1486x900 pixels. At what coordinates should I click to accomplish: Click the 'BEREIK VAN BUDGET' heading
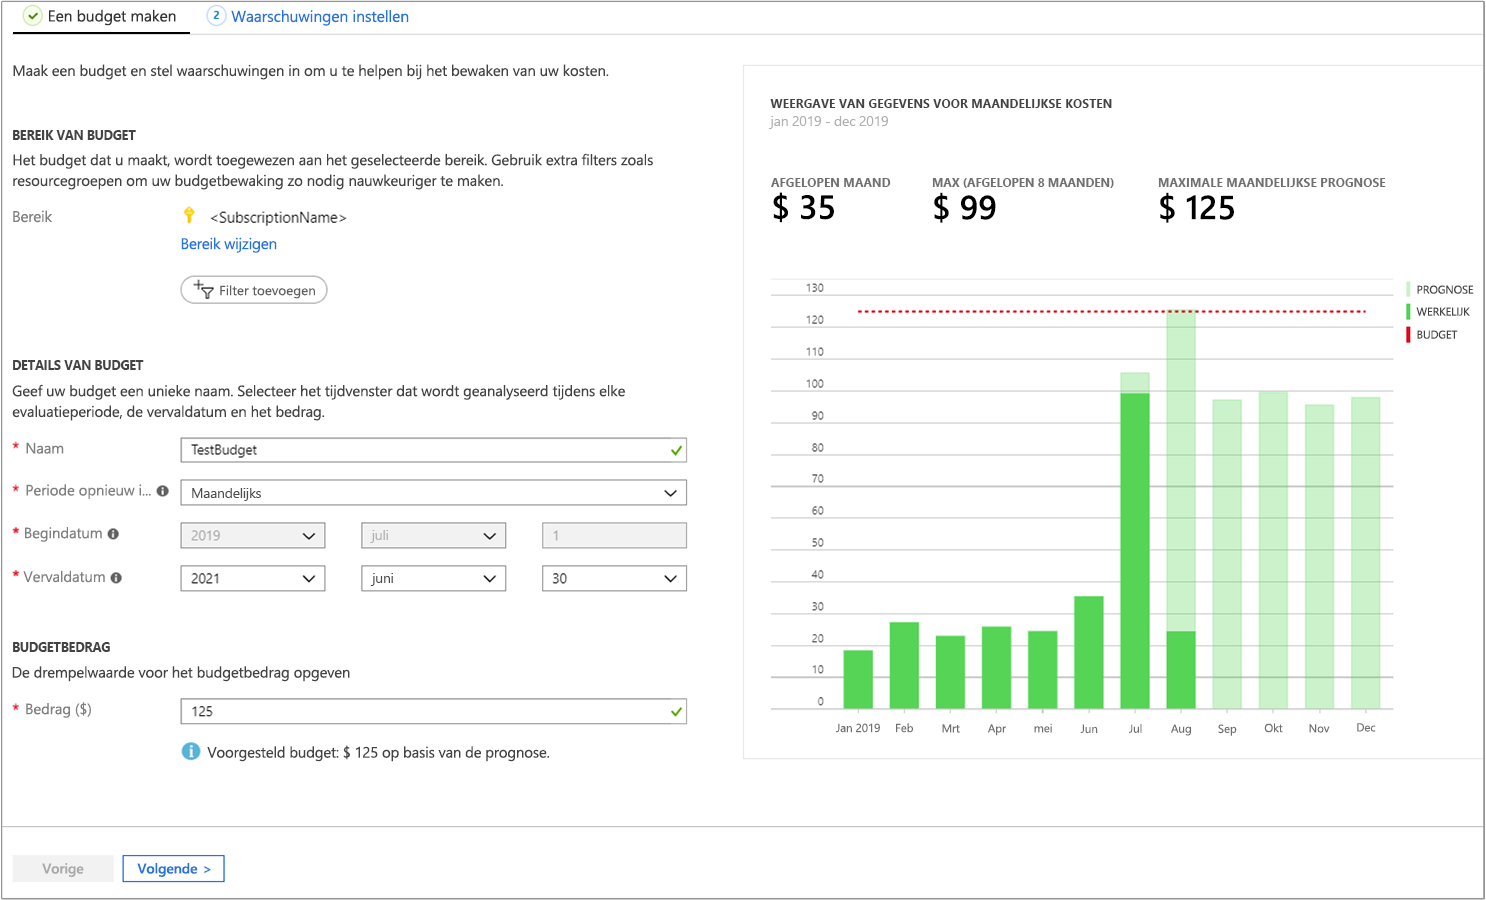[74, 135]
